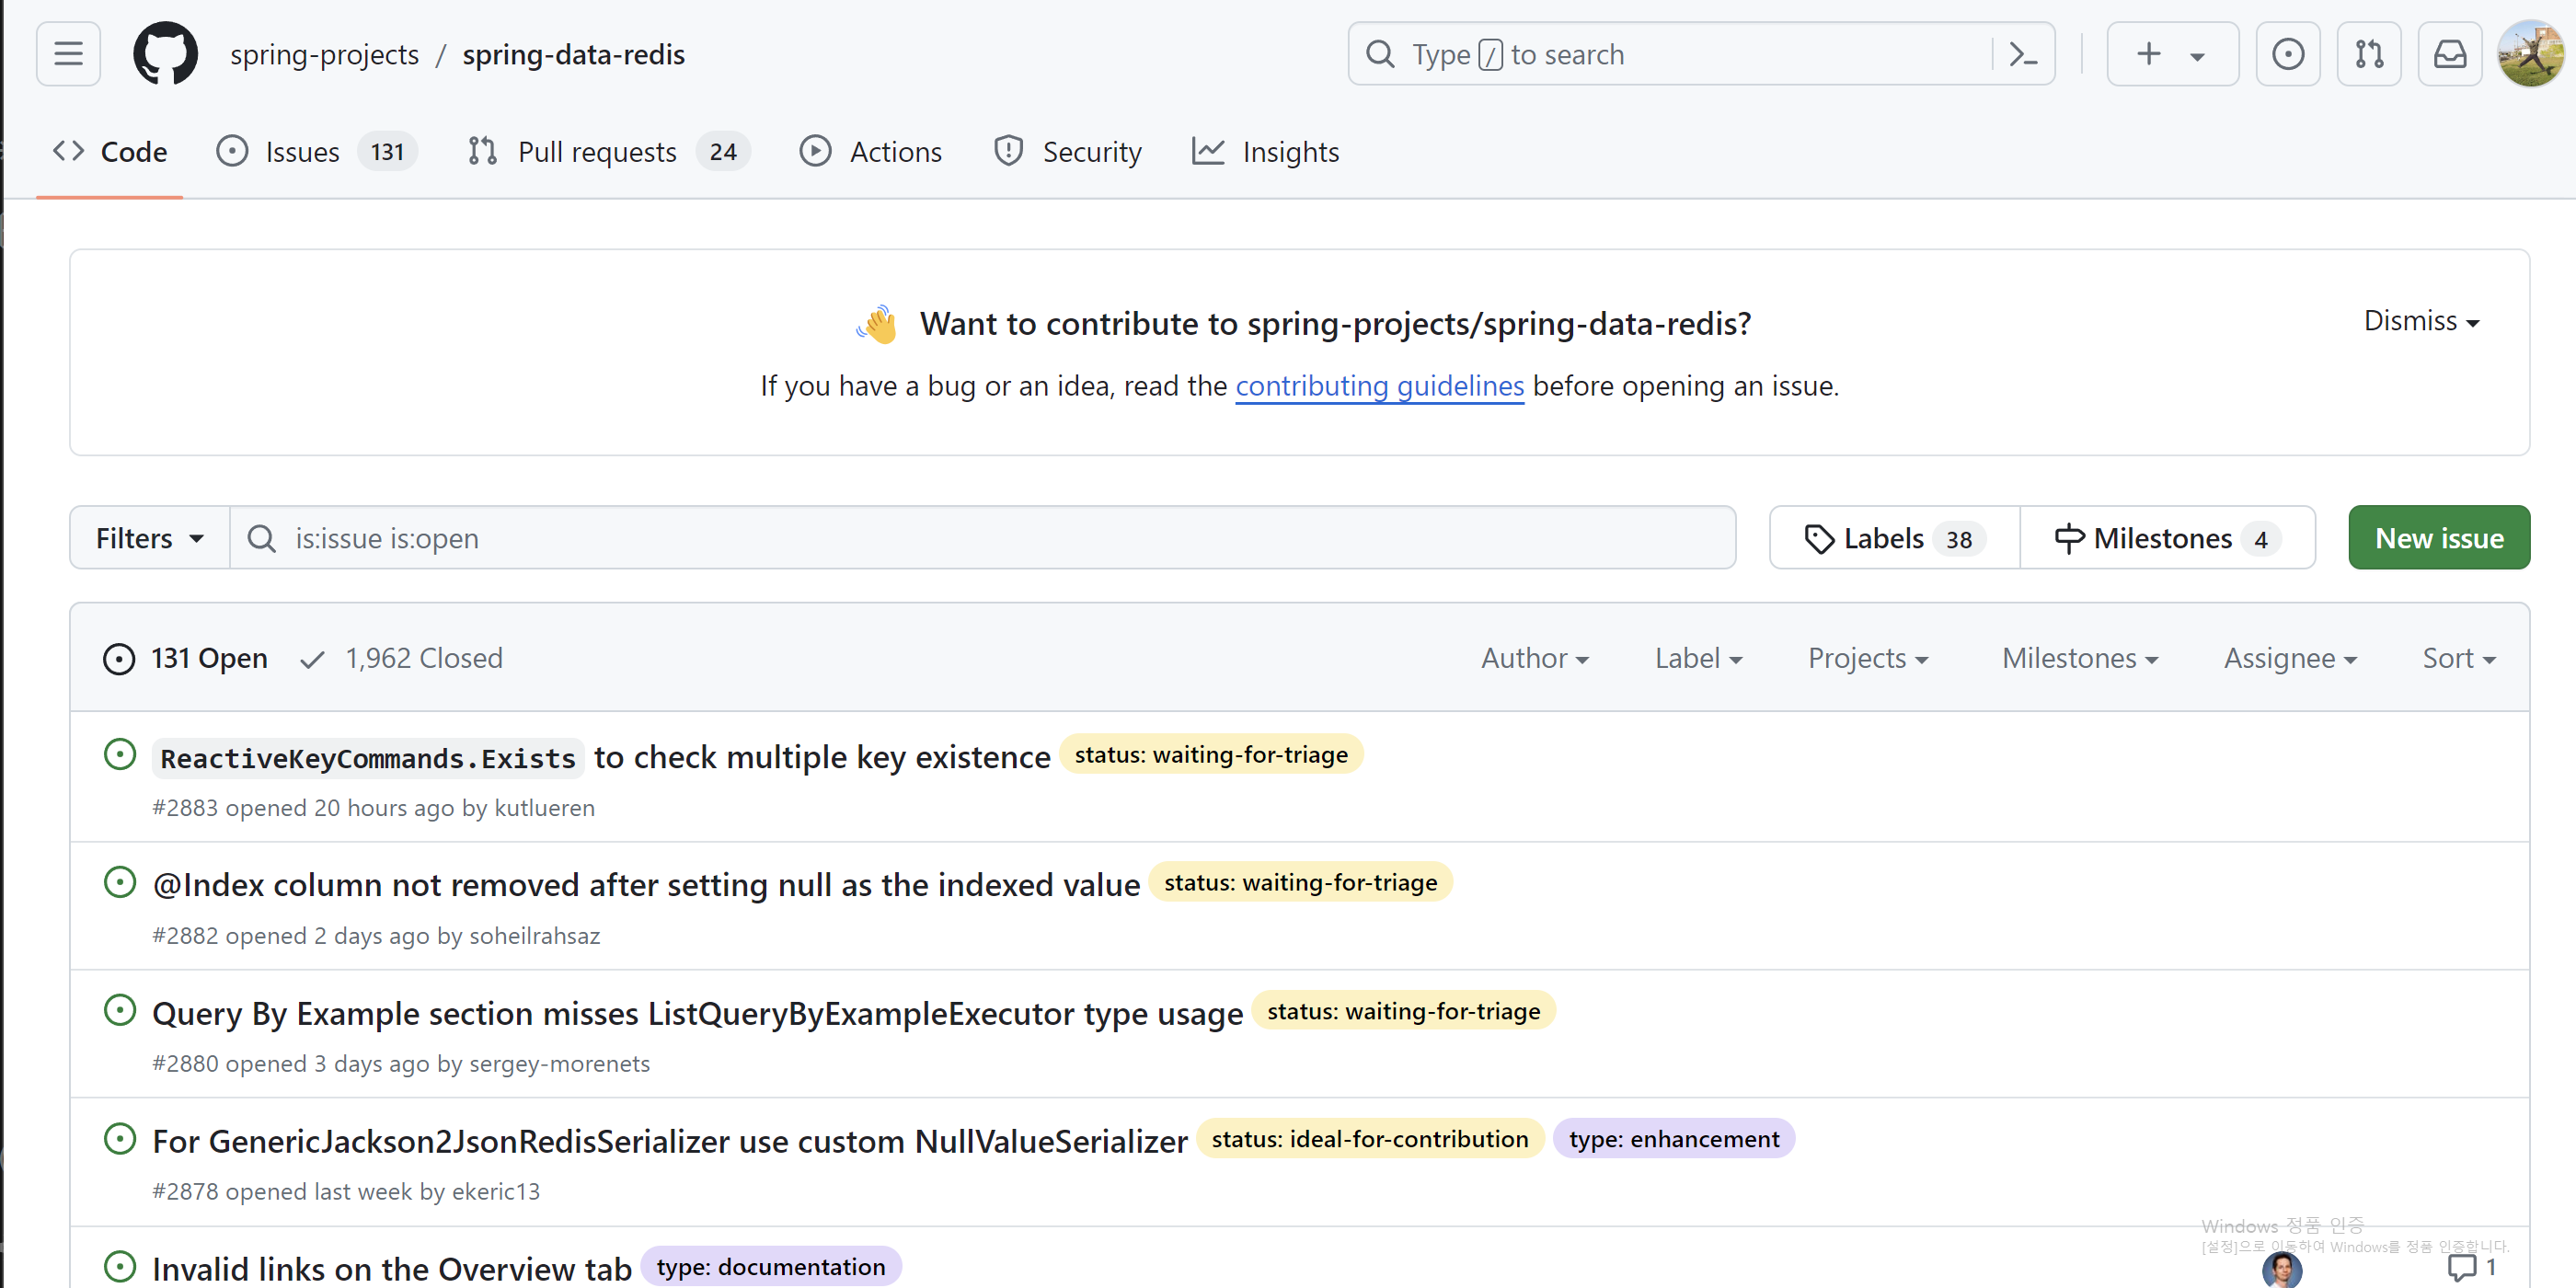Open the notifications inbox
This screenshot has height=1288, width=2576.
pyautogui.click(x=2449, y=54)
